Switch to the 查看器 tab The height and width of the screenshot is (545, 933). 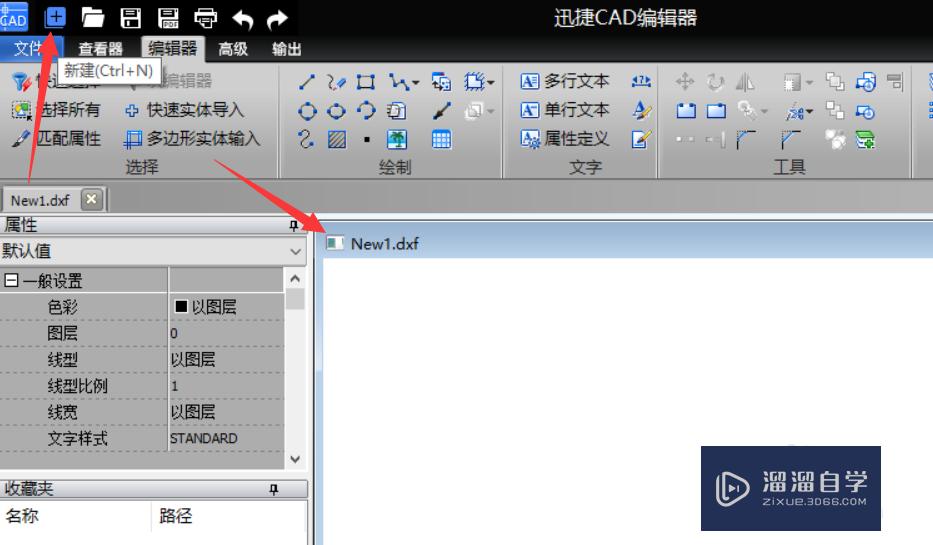click(x=100, y=49)
